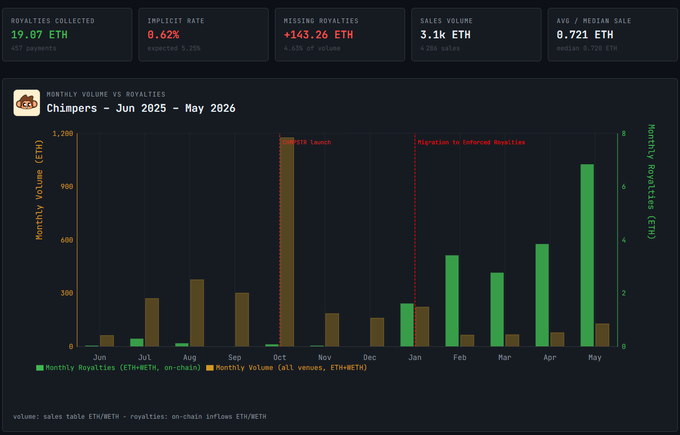This screenshot has width=680, height=435.
Task: Click the '900' volume axis tick
Action: (x=67, y=186)
